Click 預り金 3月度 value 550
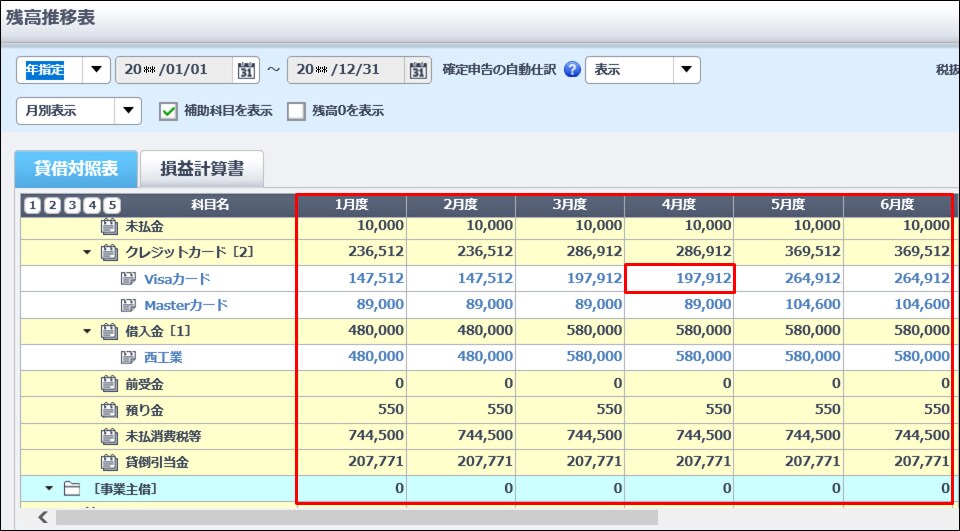The height and width of the screenshot is (531, 960). pyautogui.click(x=609, y=409)
